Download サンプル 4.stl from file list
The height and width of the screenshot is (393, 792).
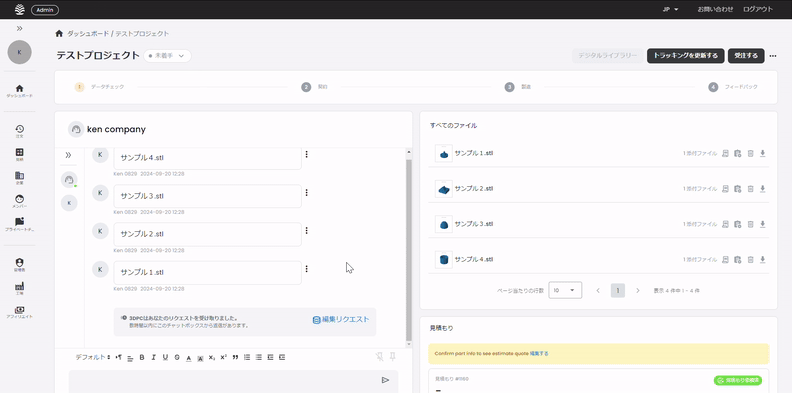pos(763,260)
